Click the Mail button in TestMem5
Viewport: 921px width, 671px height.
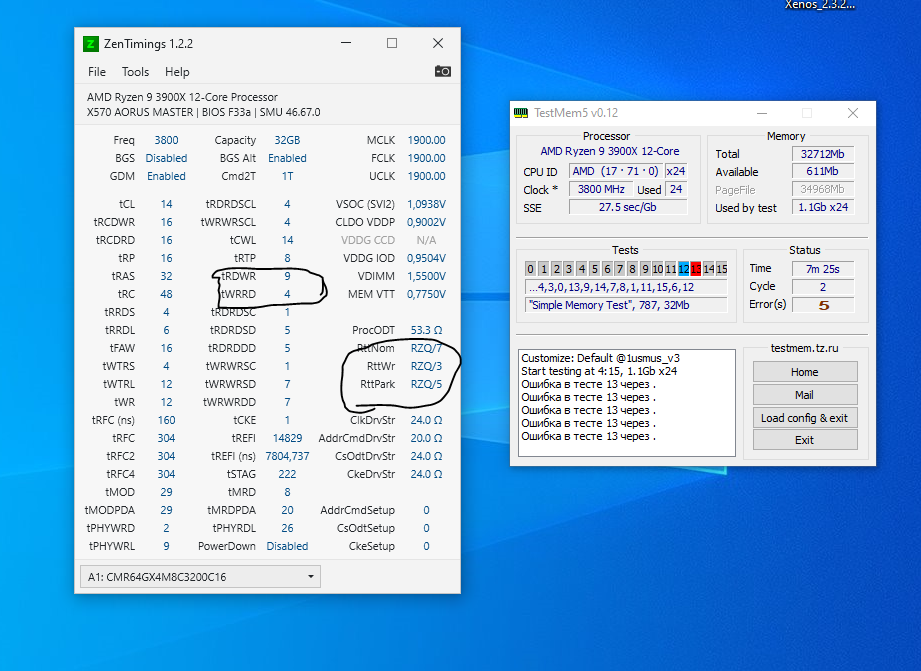click(x=805, y=395)
